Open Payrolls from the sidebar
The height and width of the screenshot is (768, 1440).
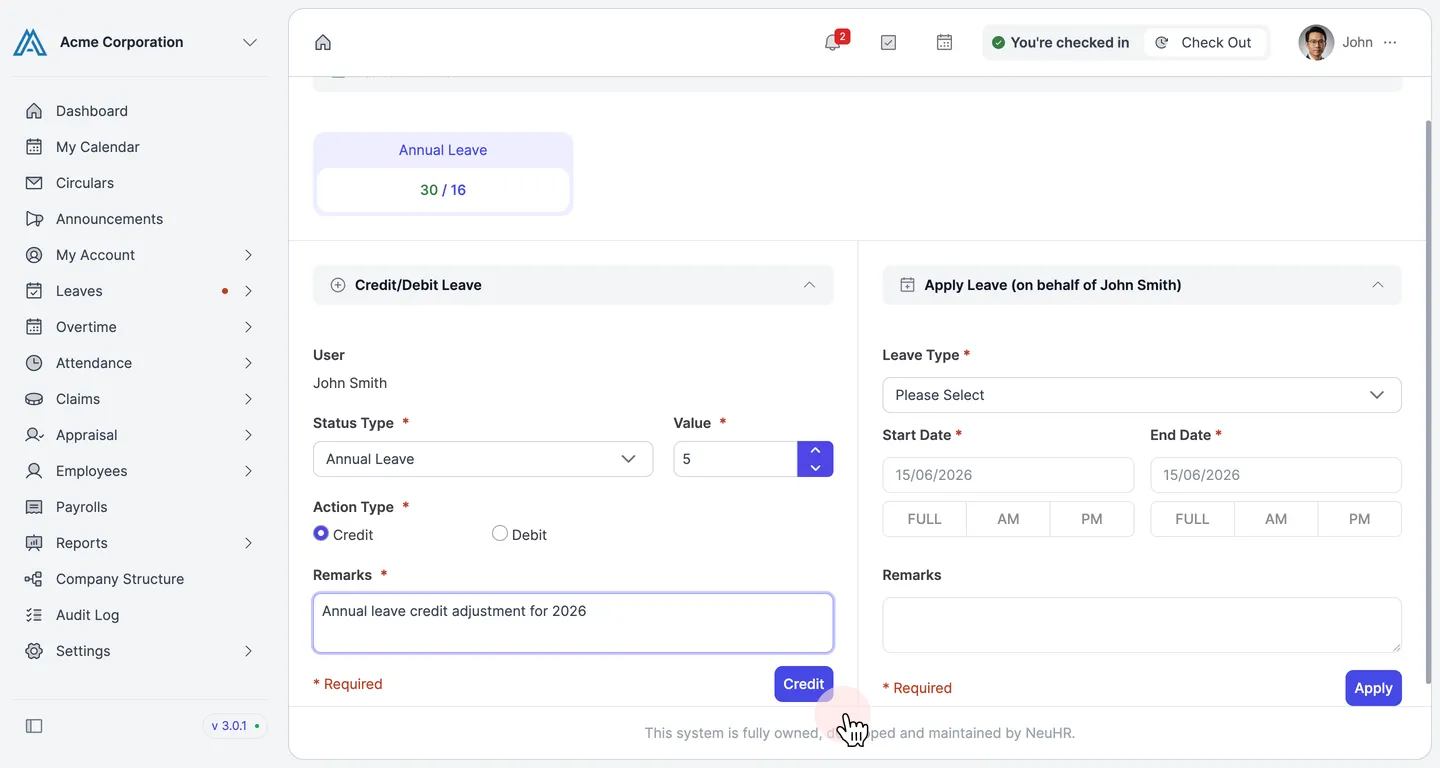click(82, 507)
